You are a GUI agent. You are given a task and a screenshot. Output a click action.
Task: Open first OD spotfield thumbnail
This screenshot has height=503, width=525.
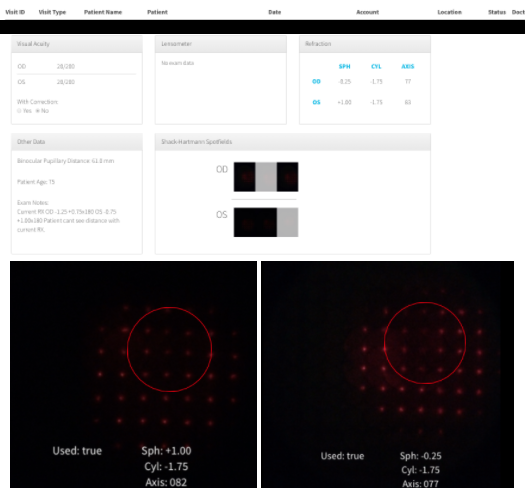tap(244, 177)
